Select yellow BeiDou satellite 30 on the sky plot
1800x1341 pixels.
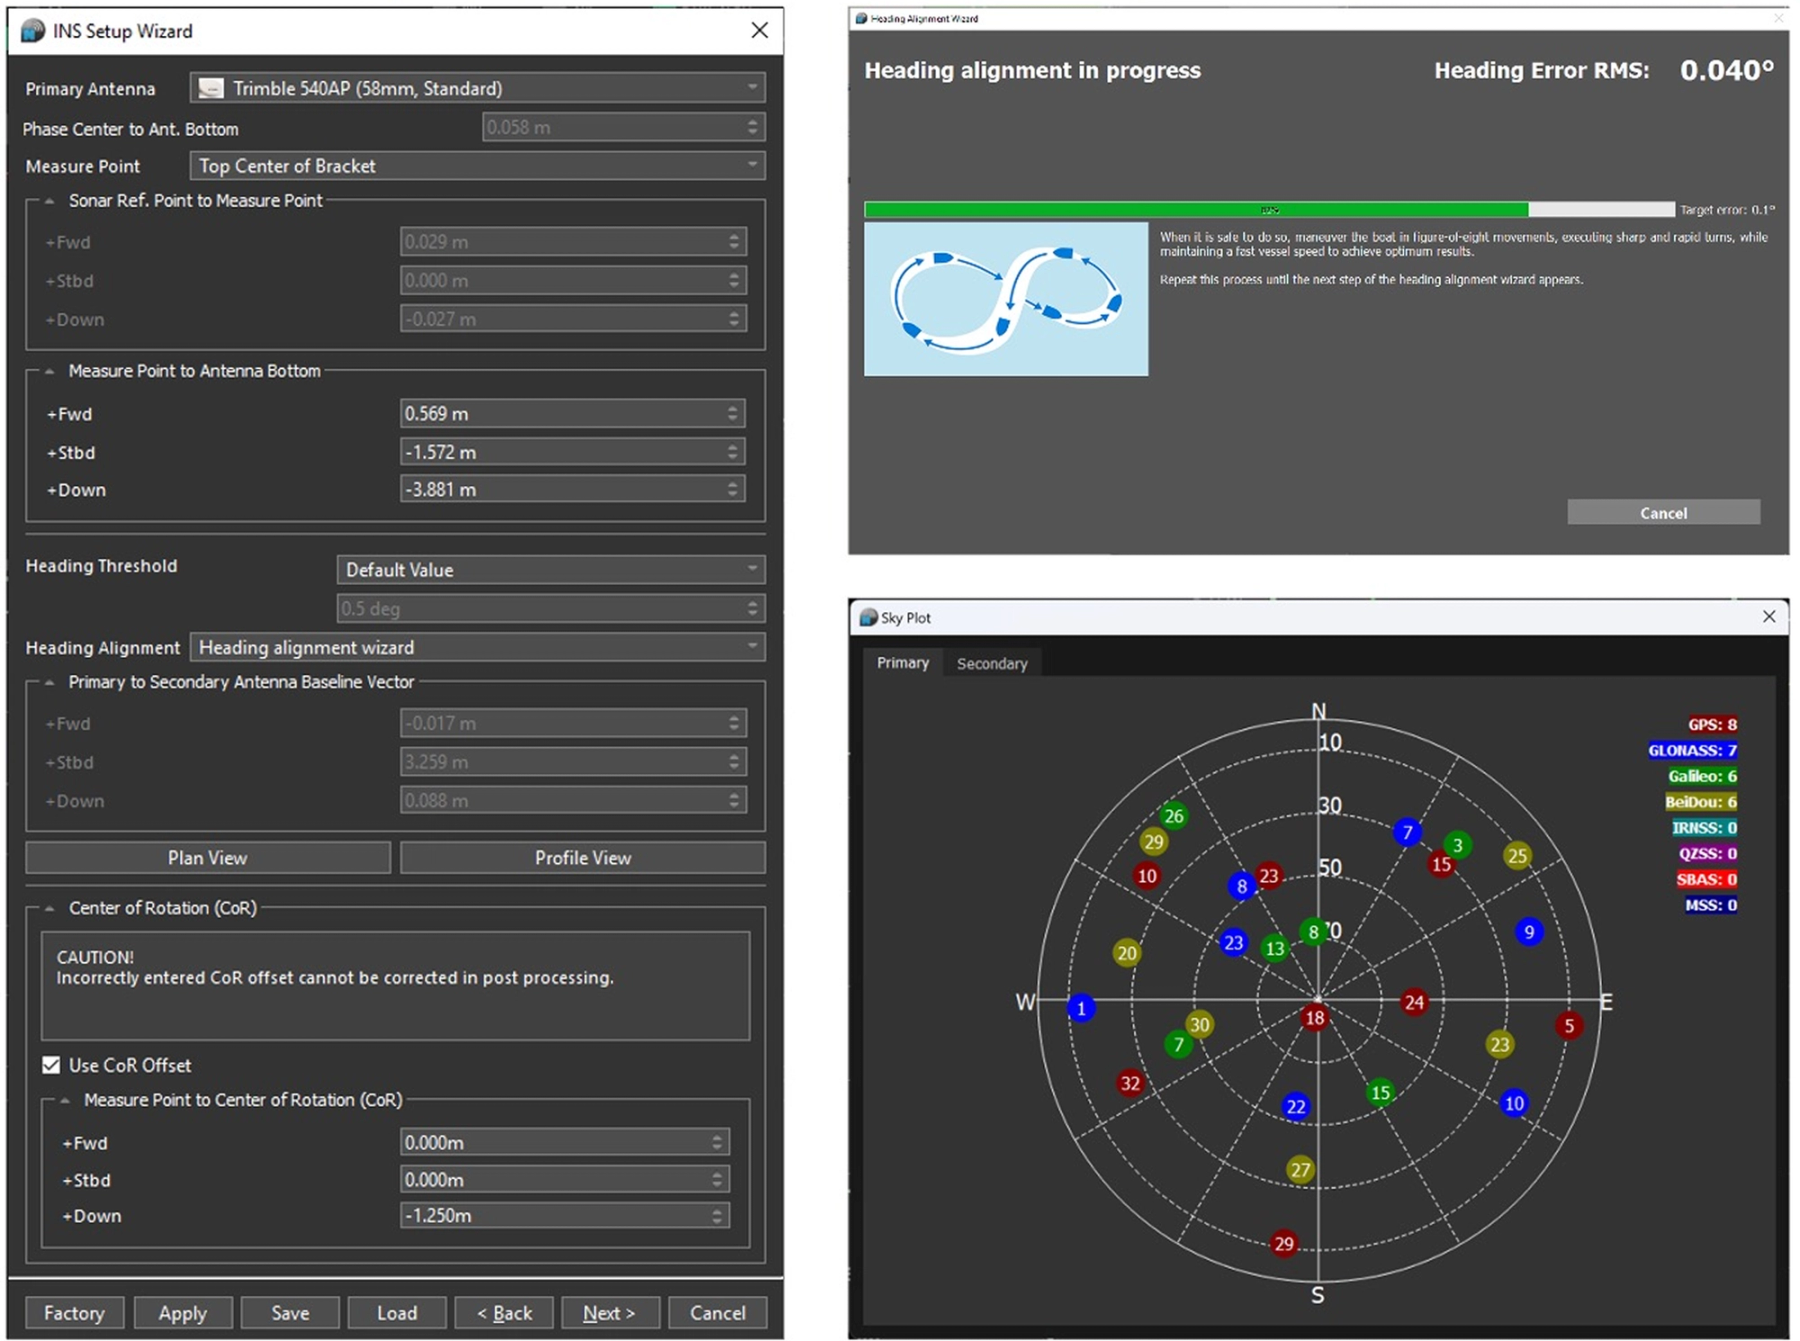coord(1199,1024)
